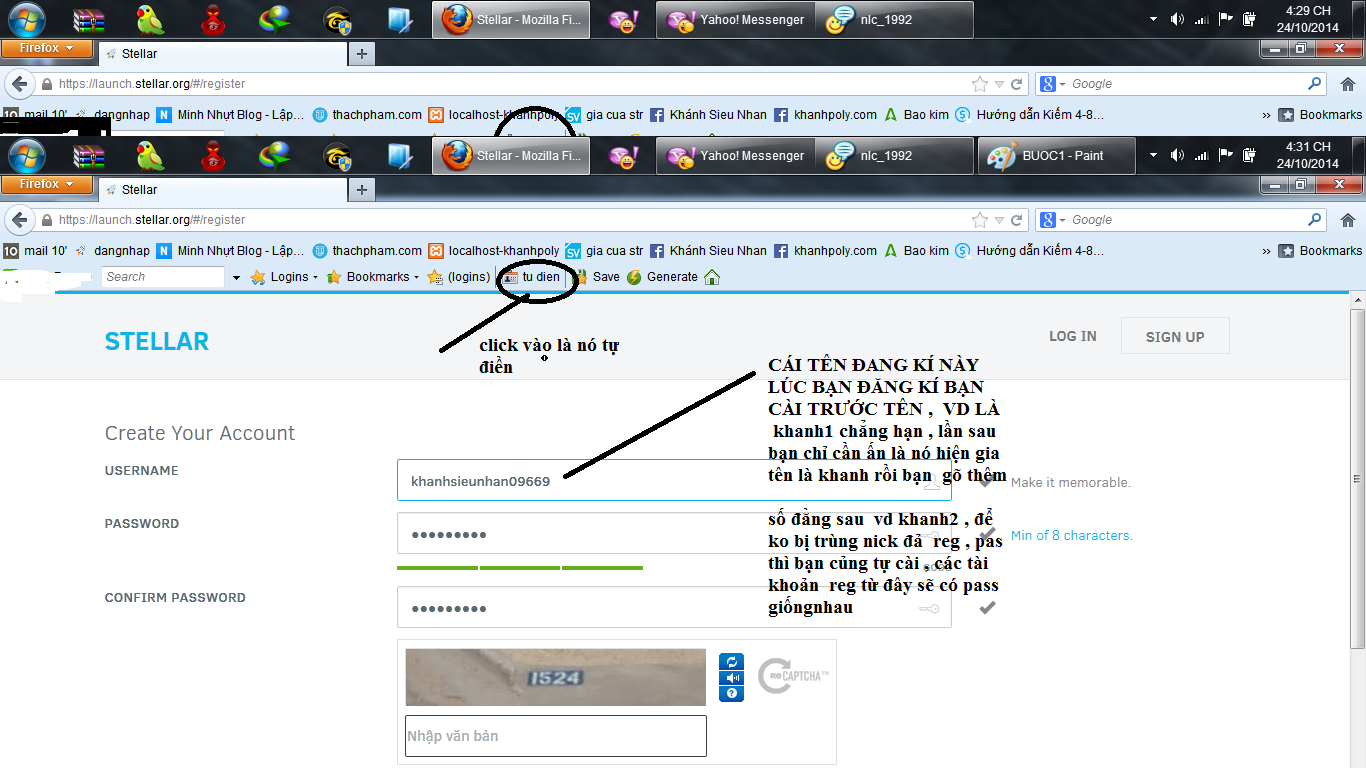Click the green parrot icon on the lower taskbar

pyautogui.click(x=151, y=156)
